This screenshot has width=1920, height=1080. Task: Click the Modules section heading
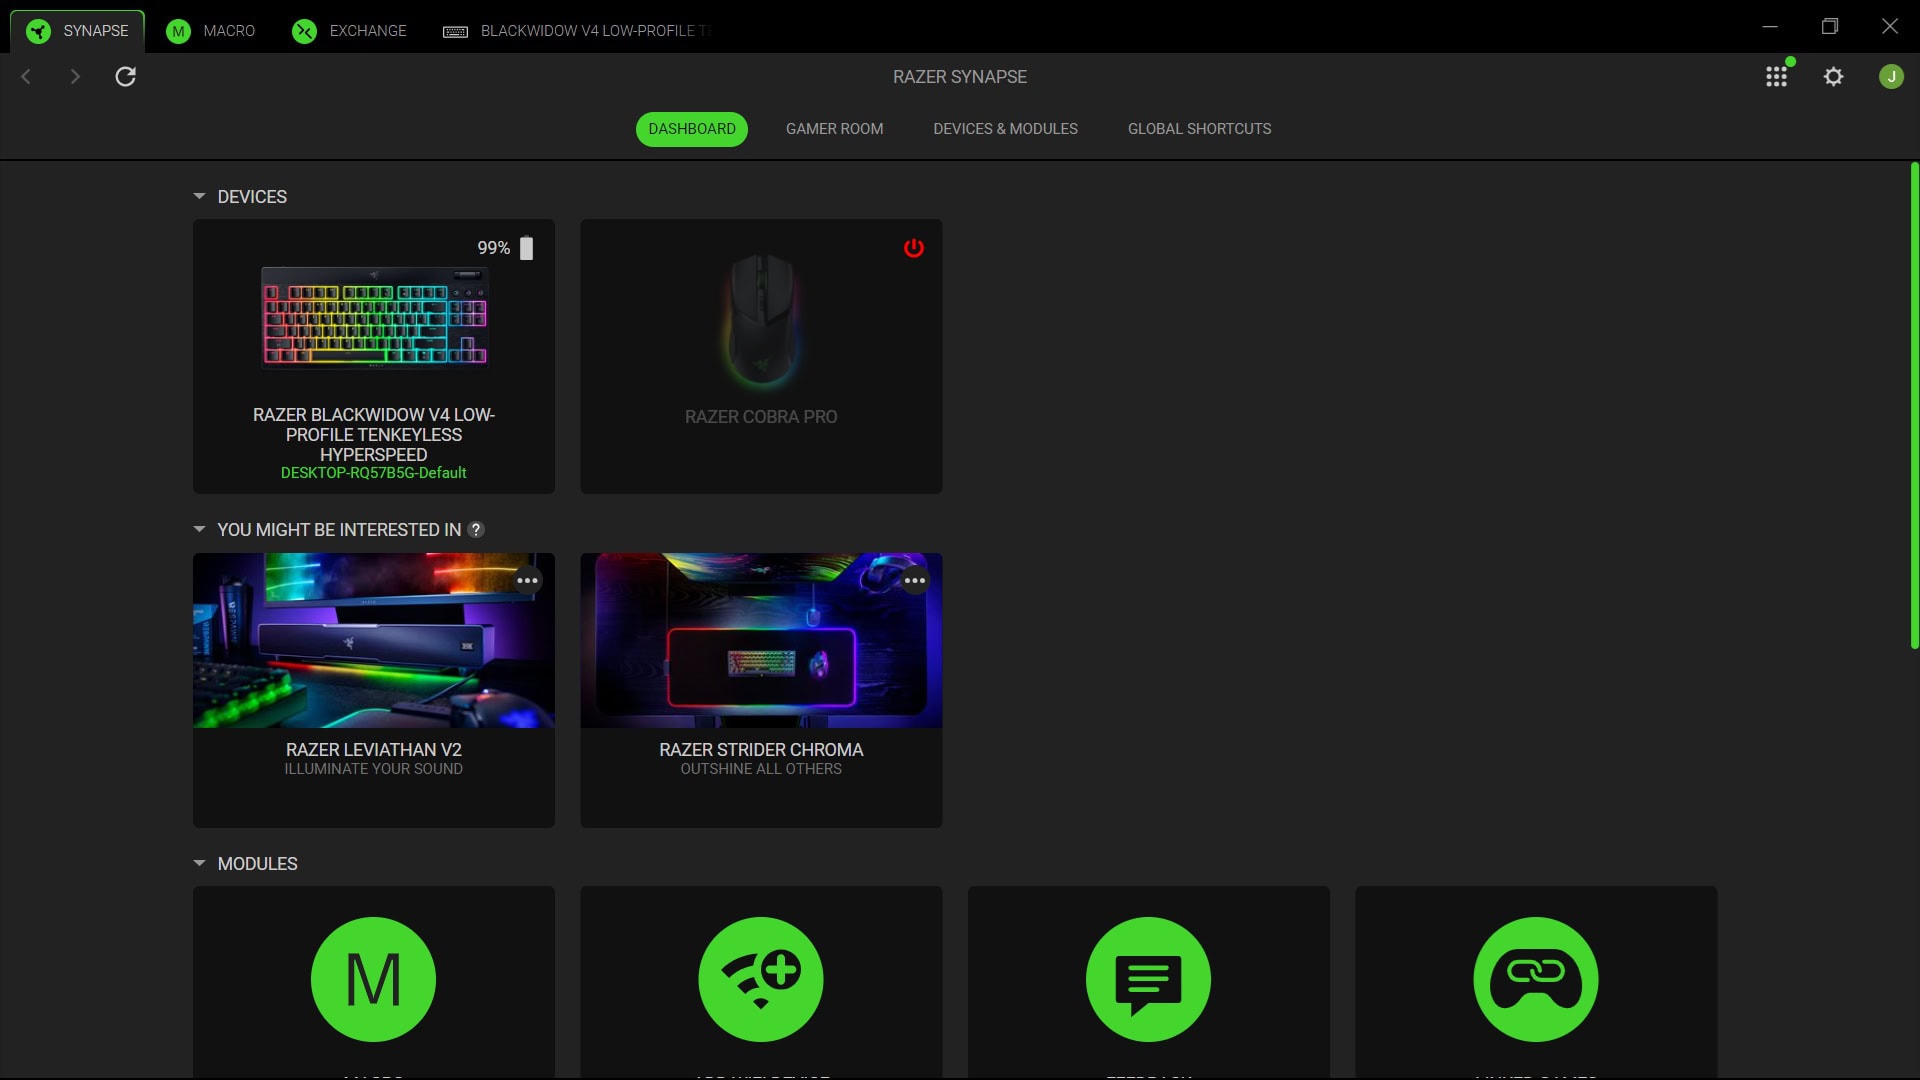(x=257, y=864)
